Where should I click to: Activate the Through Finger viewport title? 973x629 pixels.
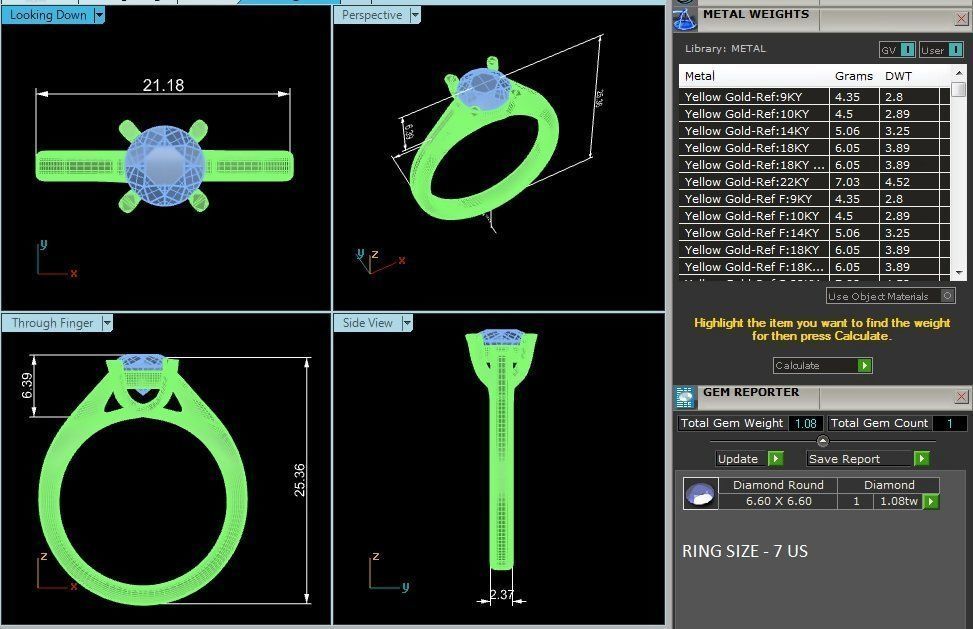52,323
